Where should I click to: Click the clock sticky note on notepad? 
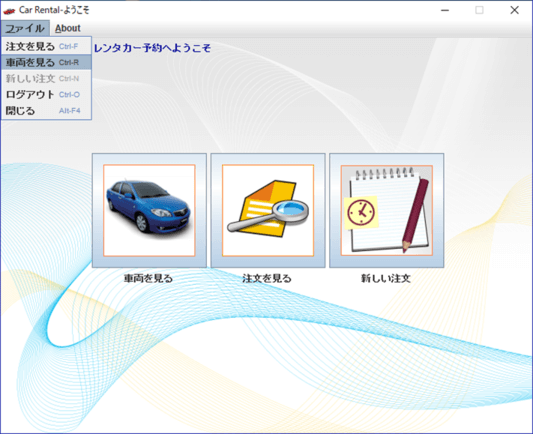click(361, 212)
